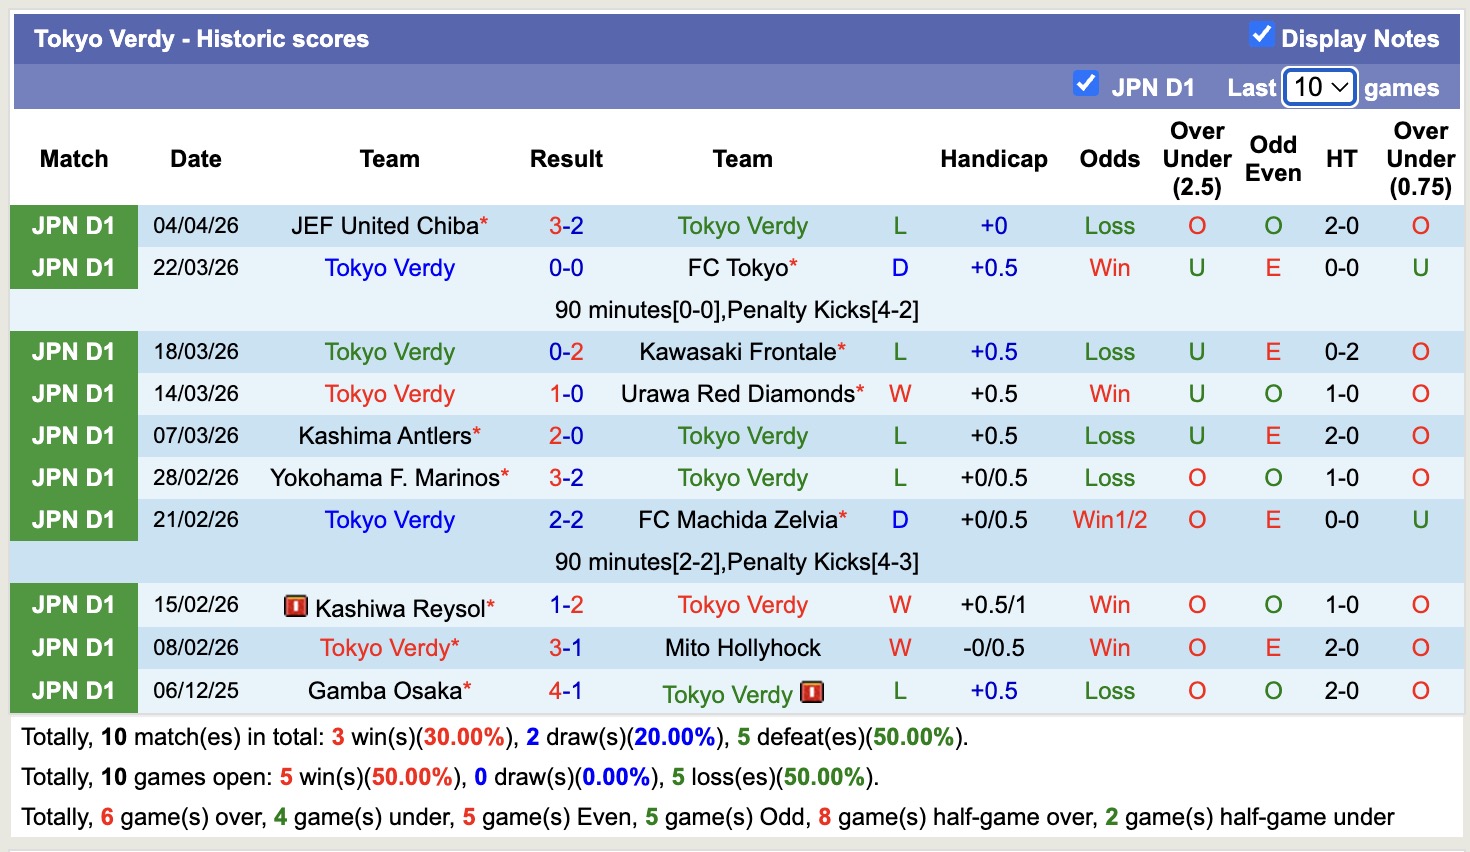Click the Win odds for the Urawa Red Diamonds match
The image size is (1470, 852).
pos(1109,393)
